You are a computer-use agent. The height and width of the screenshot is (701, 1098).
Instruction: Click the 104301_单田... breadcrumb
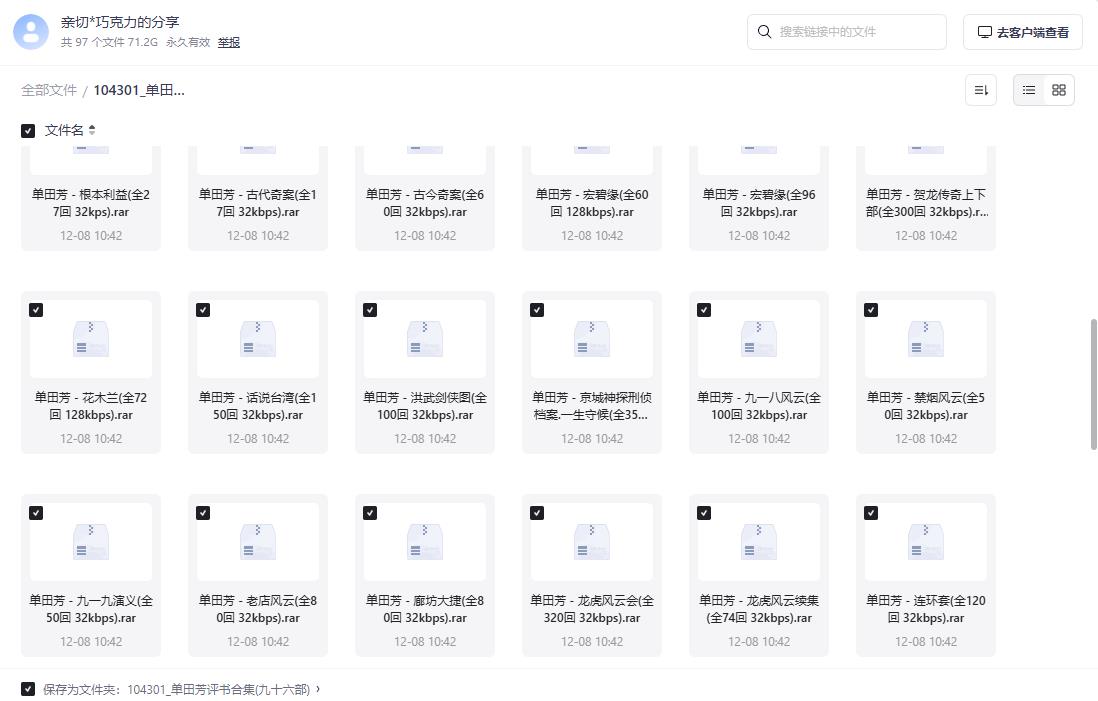coord(139,90)
